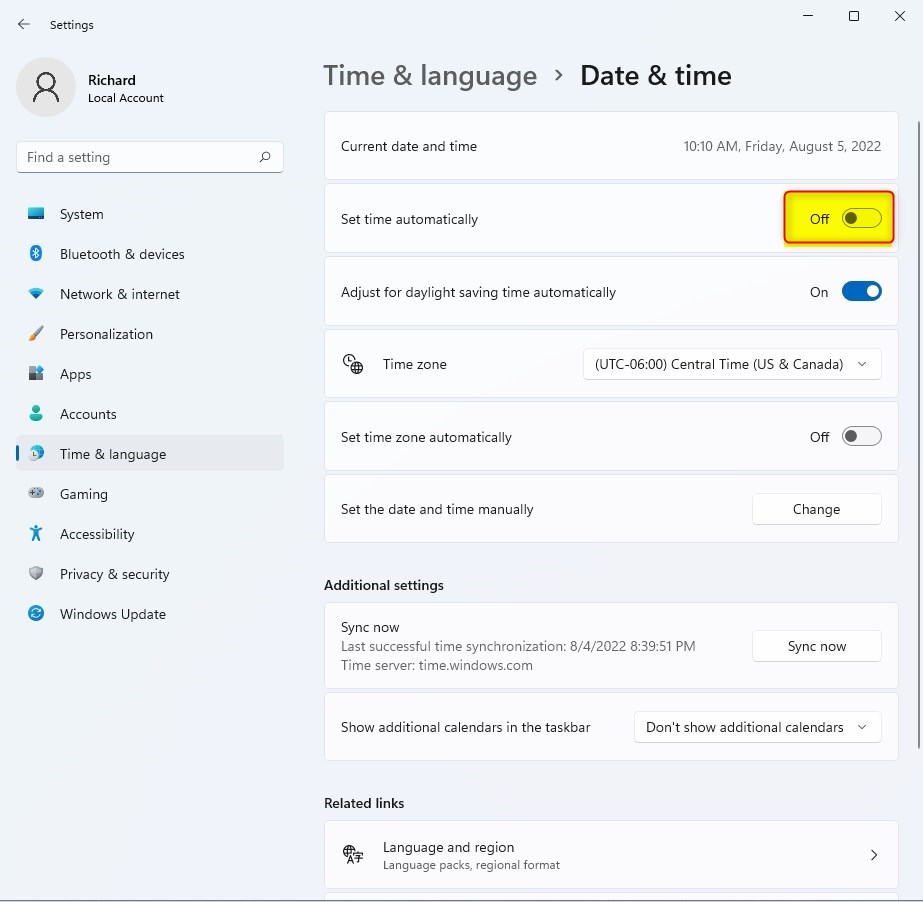923x902 pixels.
Task: Click the Privacy shield icon
Action: click(x=36, y=573)
